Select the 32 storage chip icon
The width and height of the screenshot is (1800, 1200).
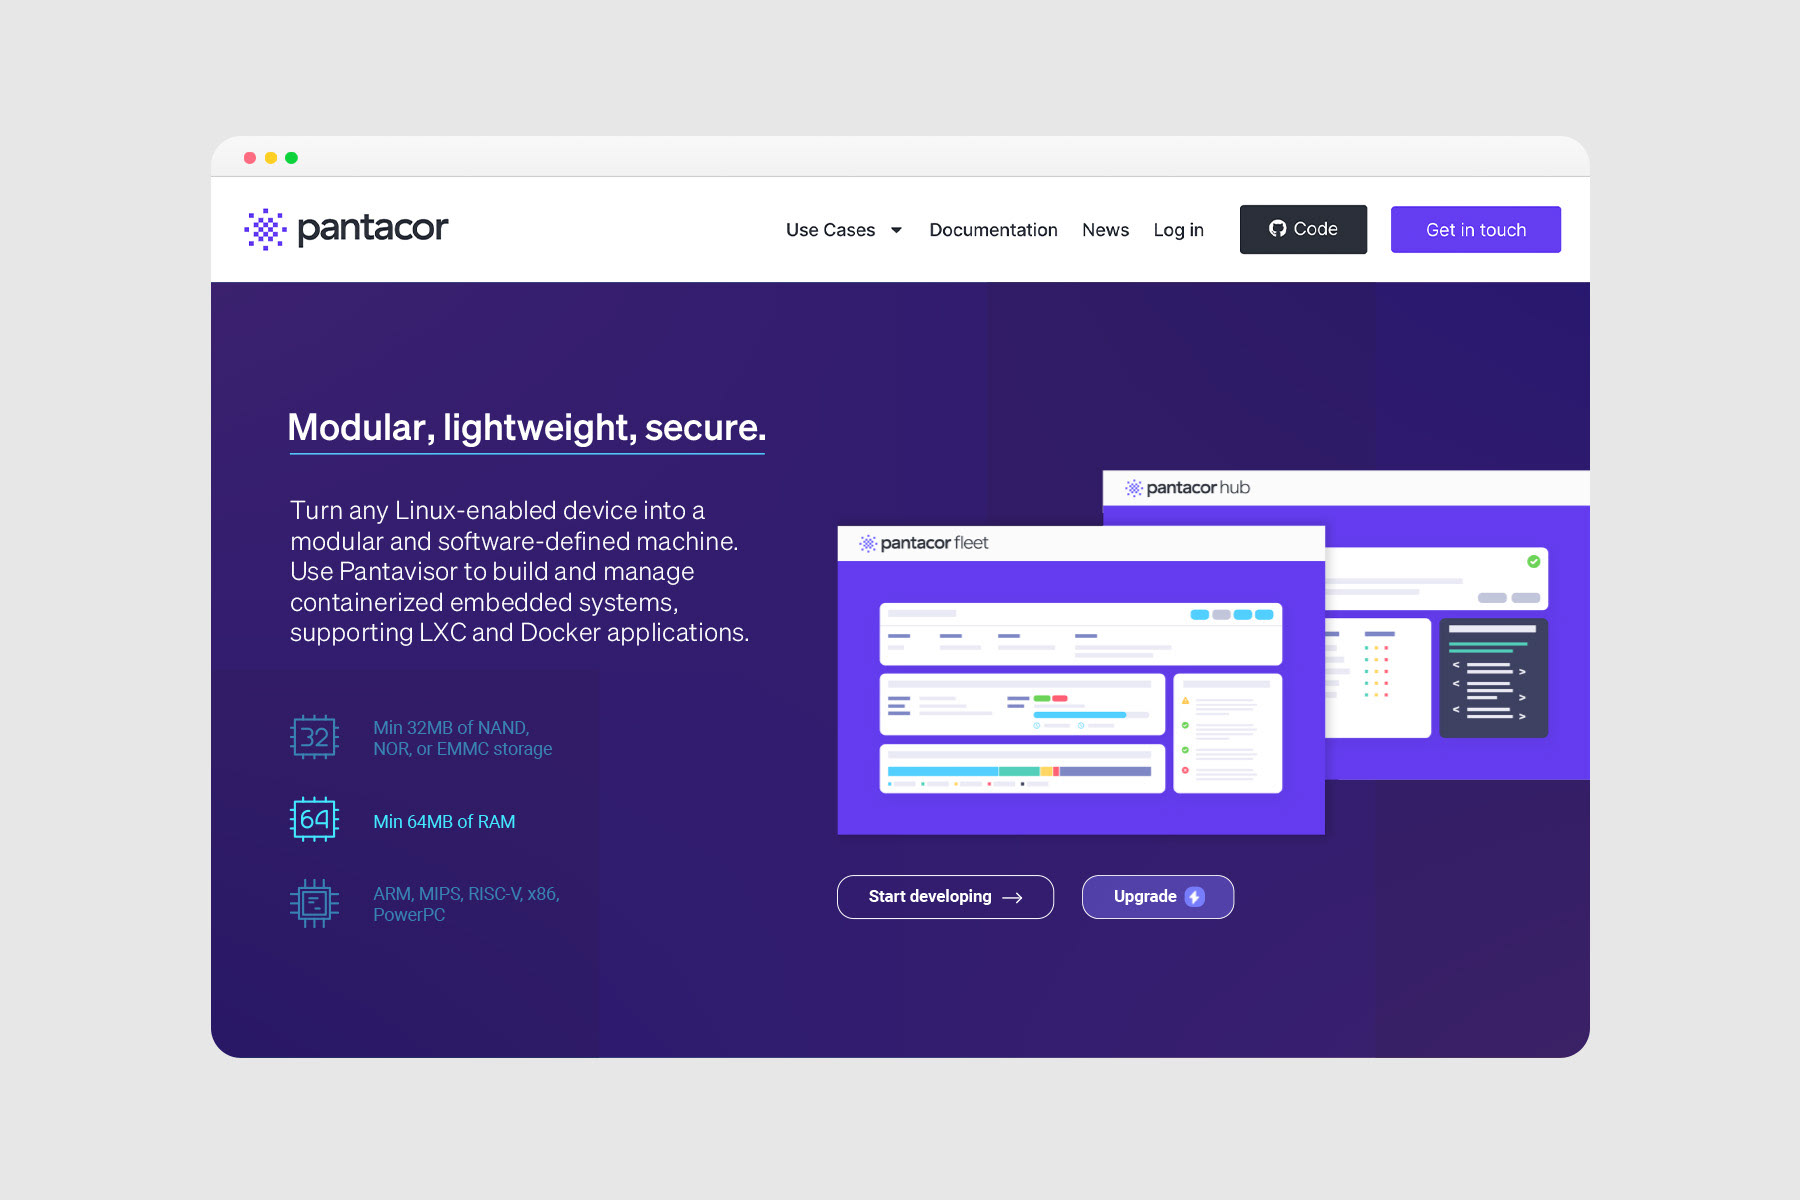(x=314, y=737)
